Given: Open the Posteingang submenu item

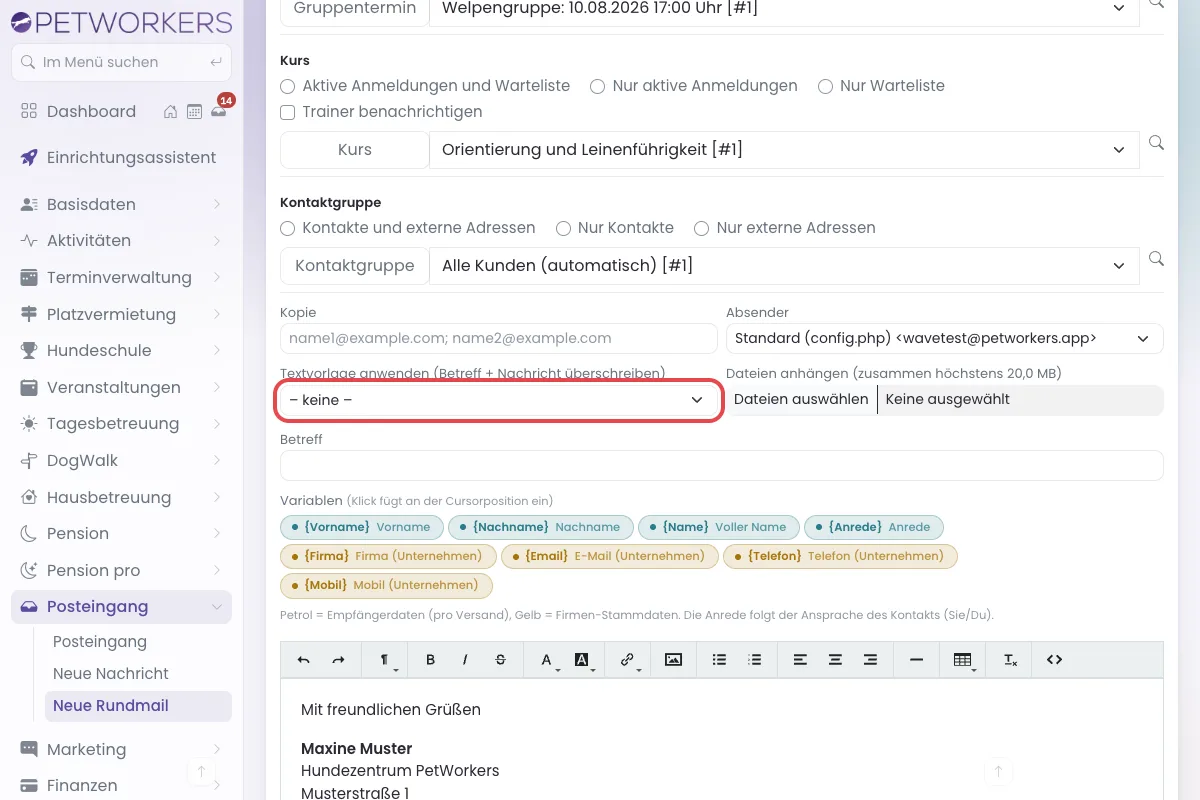Looking at the screenshot, I should coord(100,641).
